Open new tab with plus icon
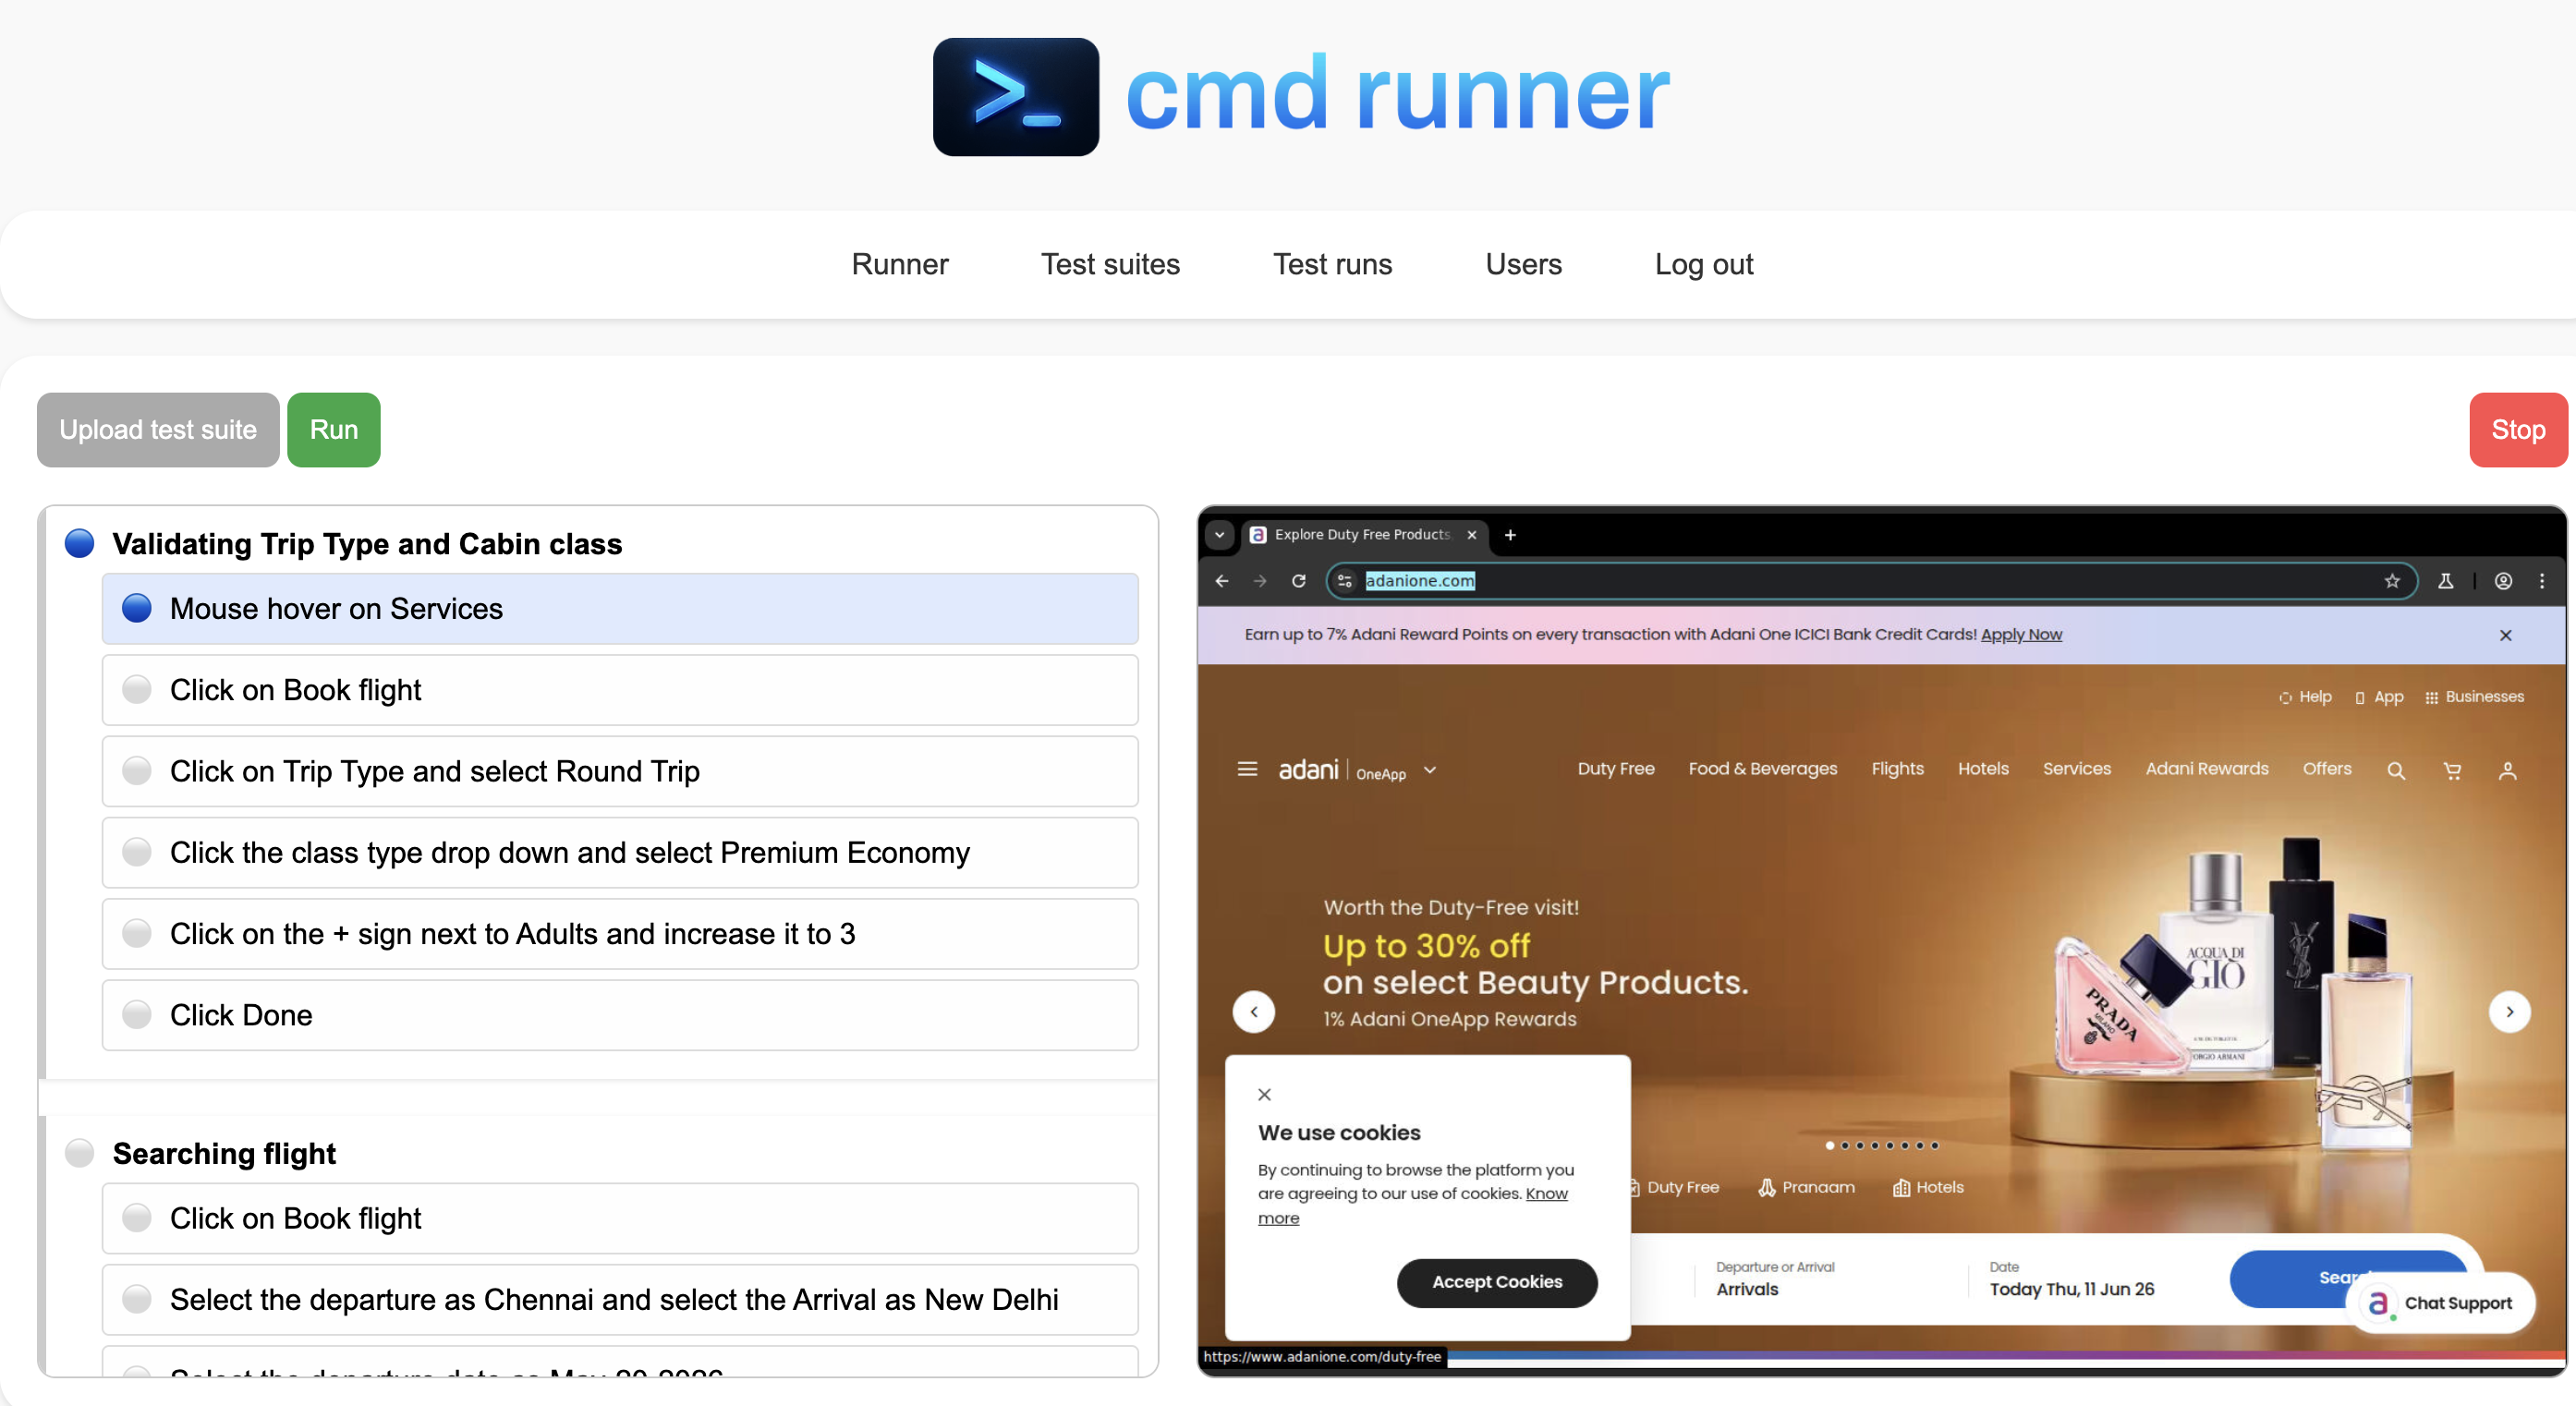The width and height of the screenshot is (2576, 1406). [x=1510, y=535]
